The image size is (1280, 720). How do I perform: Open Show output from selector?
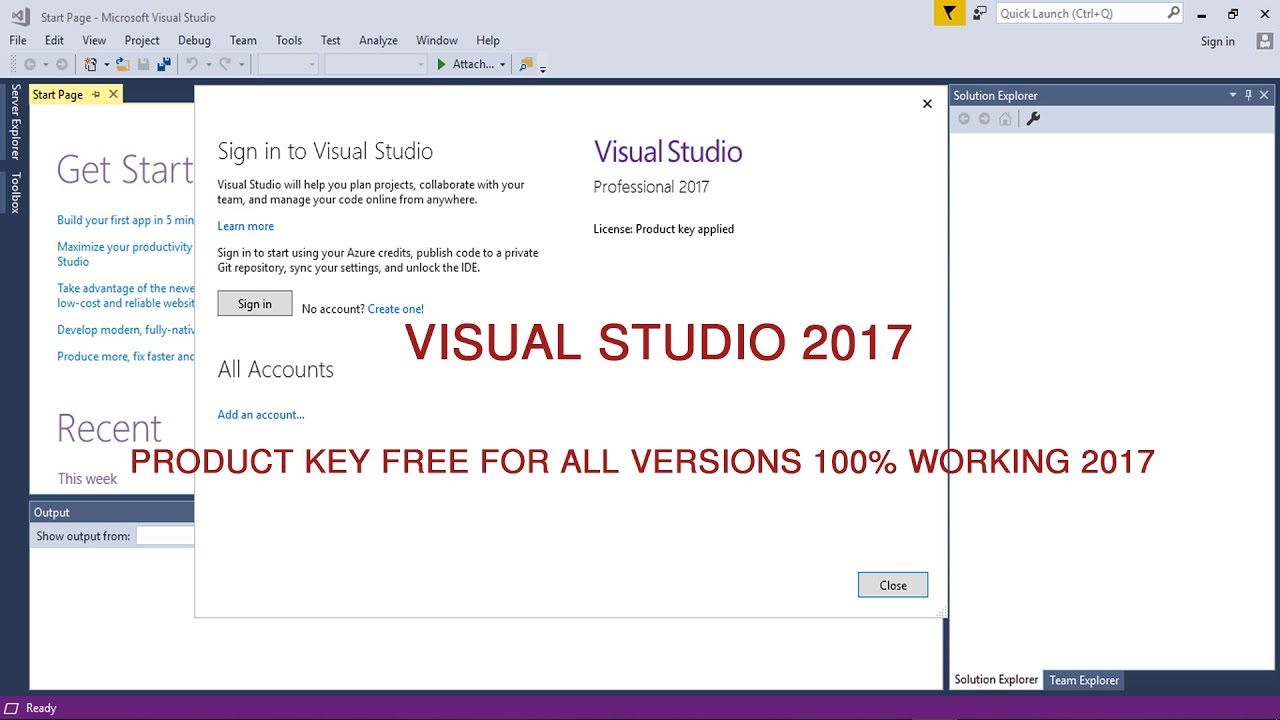click(165, 536)
